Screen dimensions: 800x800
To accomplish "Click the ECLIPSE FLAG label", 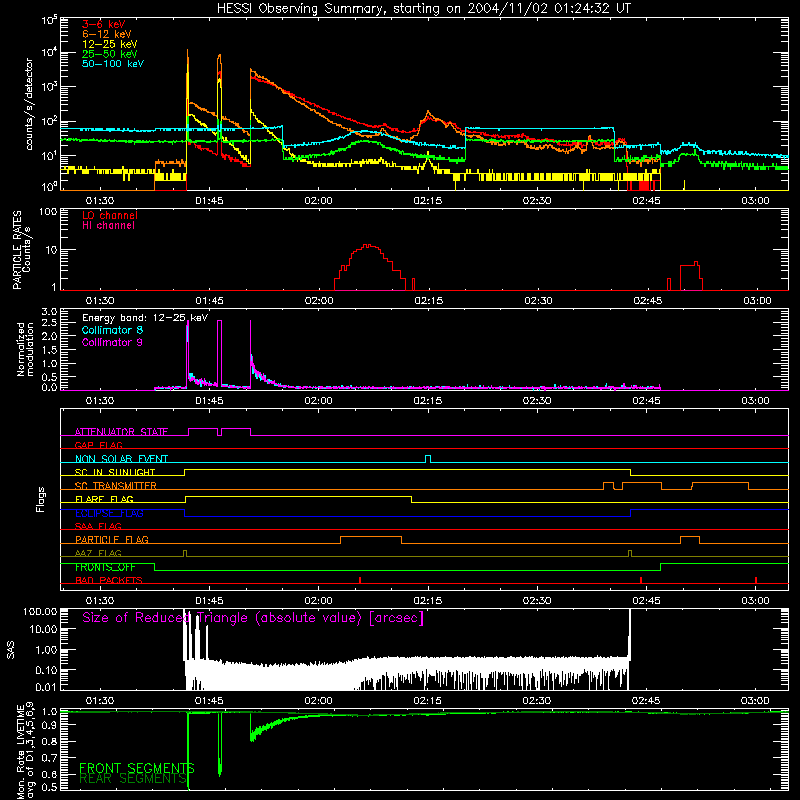I will click(109, 513).
